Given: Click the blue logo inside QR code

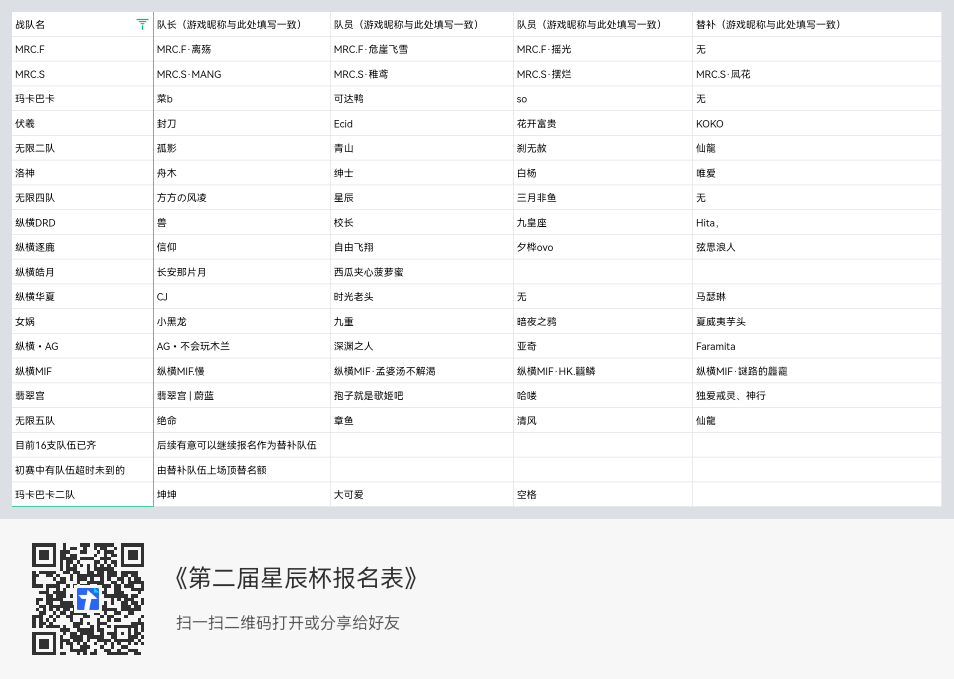Looking at the screenshot, I should click(88, 599).
